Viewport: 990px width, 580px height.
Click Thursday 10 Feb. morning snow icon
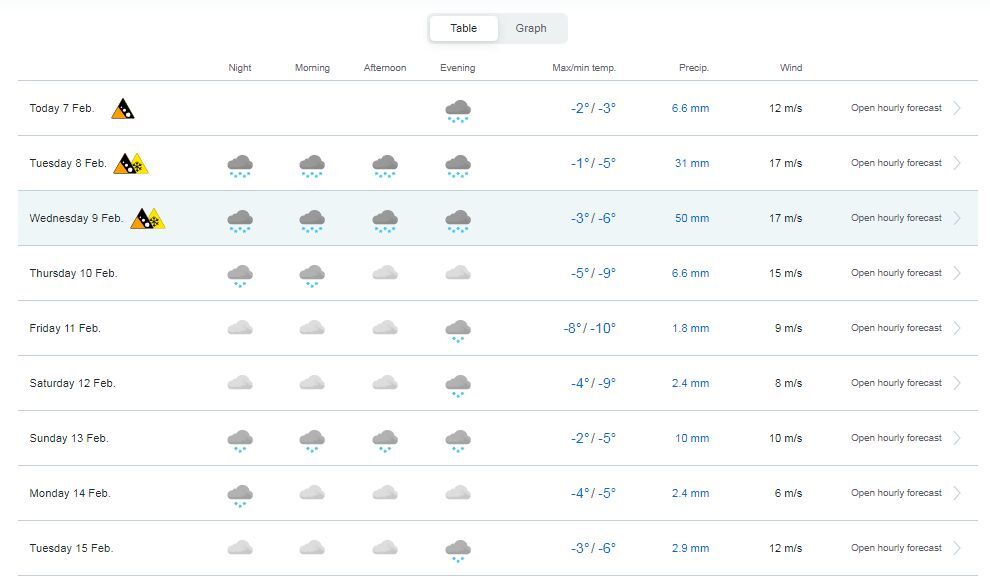(x=312, y=275)
